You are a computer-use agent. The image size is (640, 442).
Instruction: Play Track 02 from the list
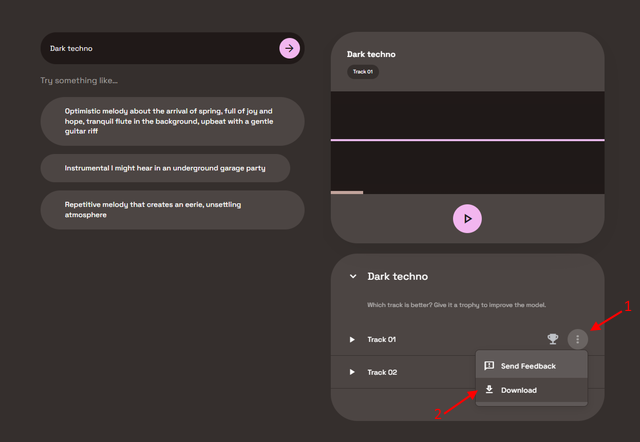pos(352,372)
